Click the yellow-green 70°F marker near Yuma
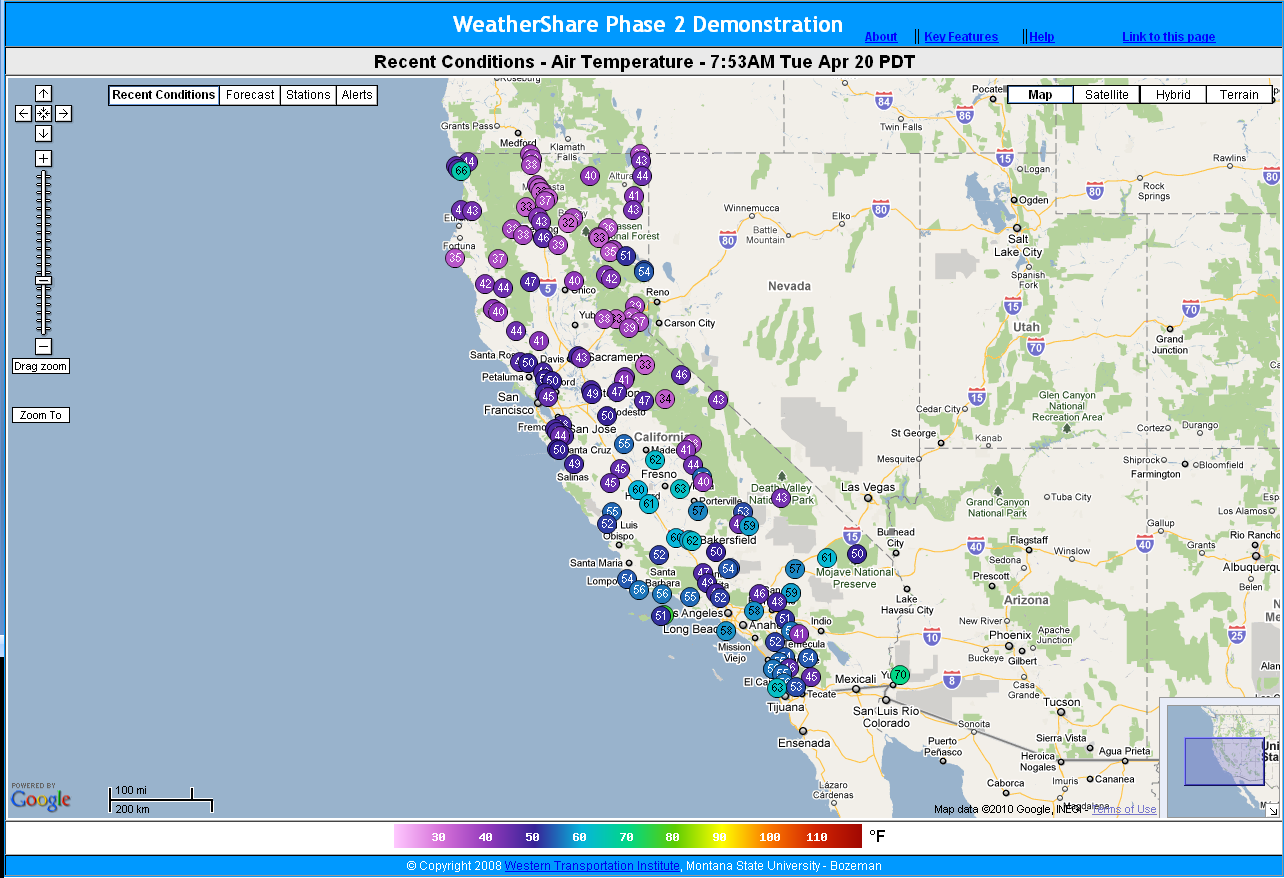1284x878 pixels. point(900,675)
